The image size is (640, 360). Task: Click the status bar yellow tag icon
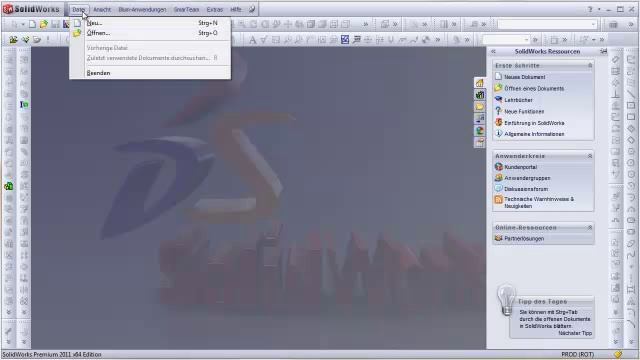[618, 354]
